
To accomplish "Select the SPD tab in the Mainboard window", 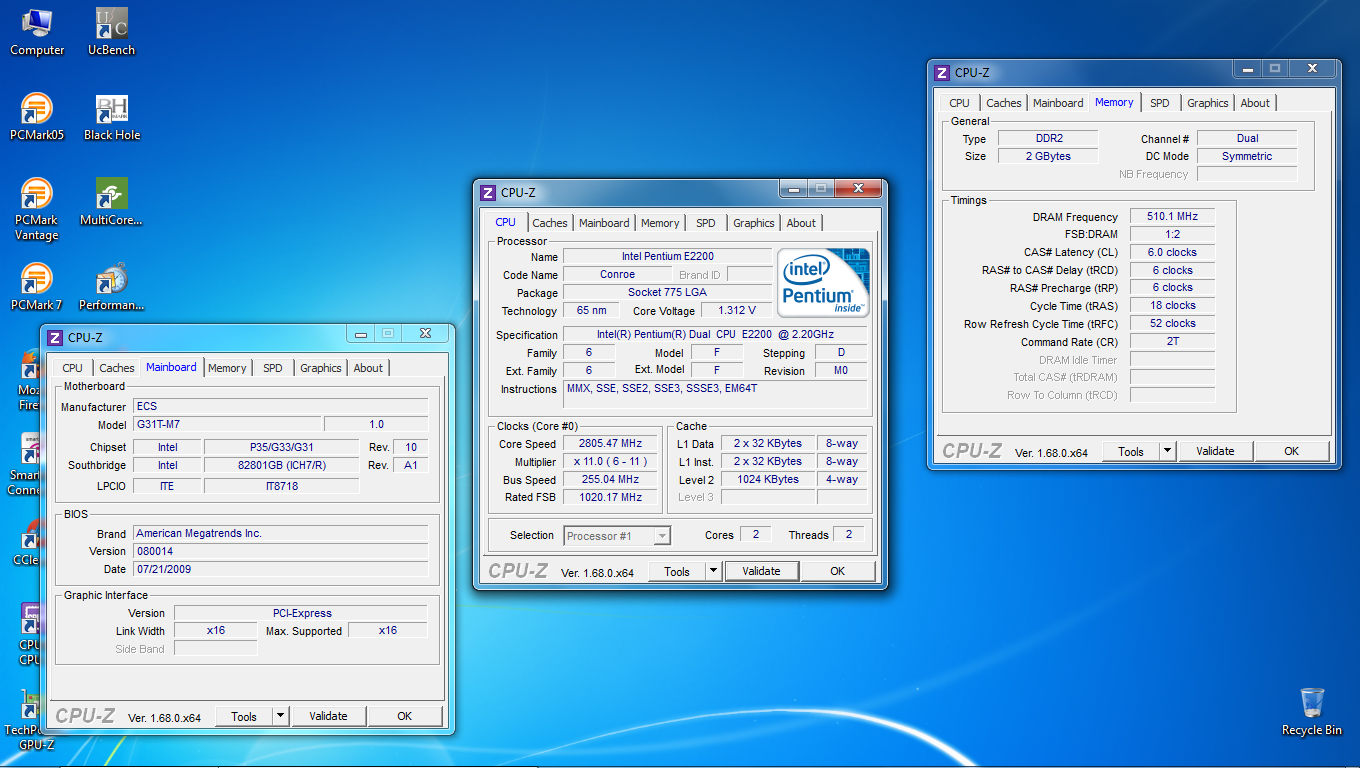I will 273,368.
